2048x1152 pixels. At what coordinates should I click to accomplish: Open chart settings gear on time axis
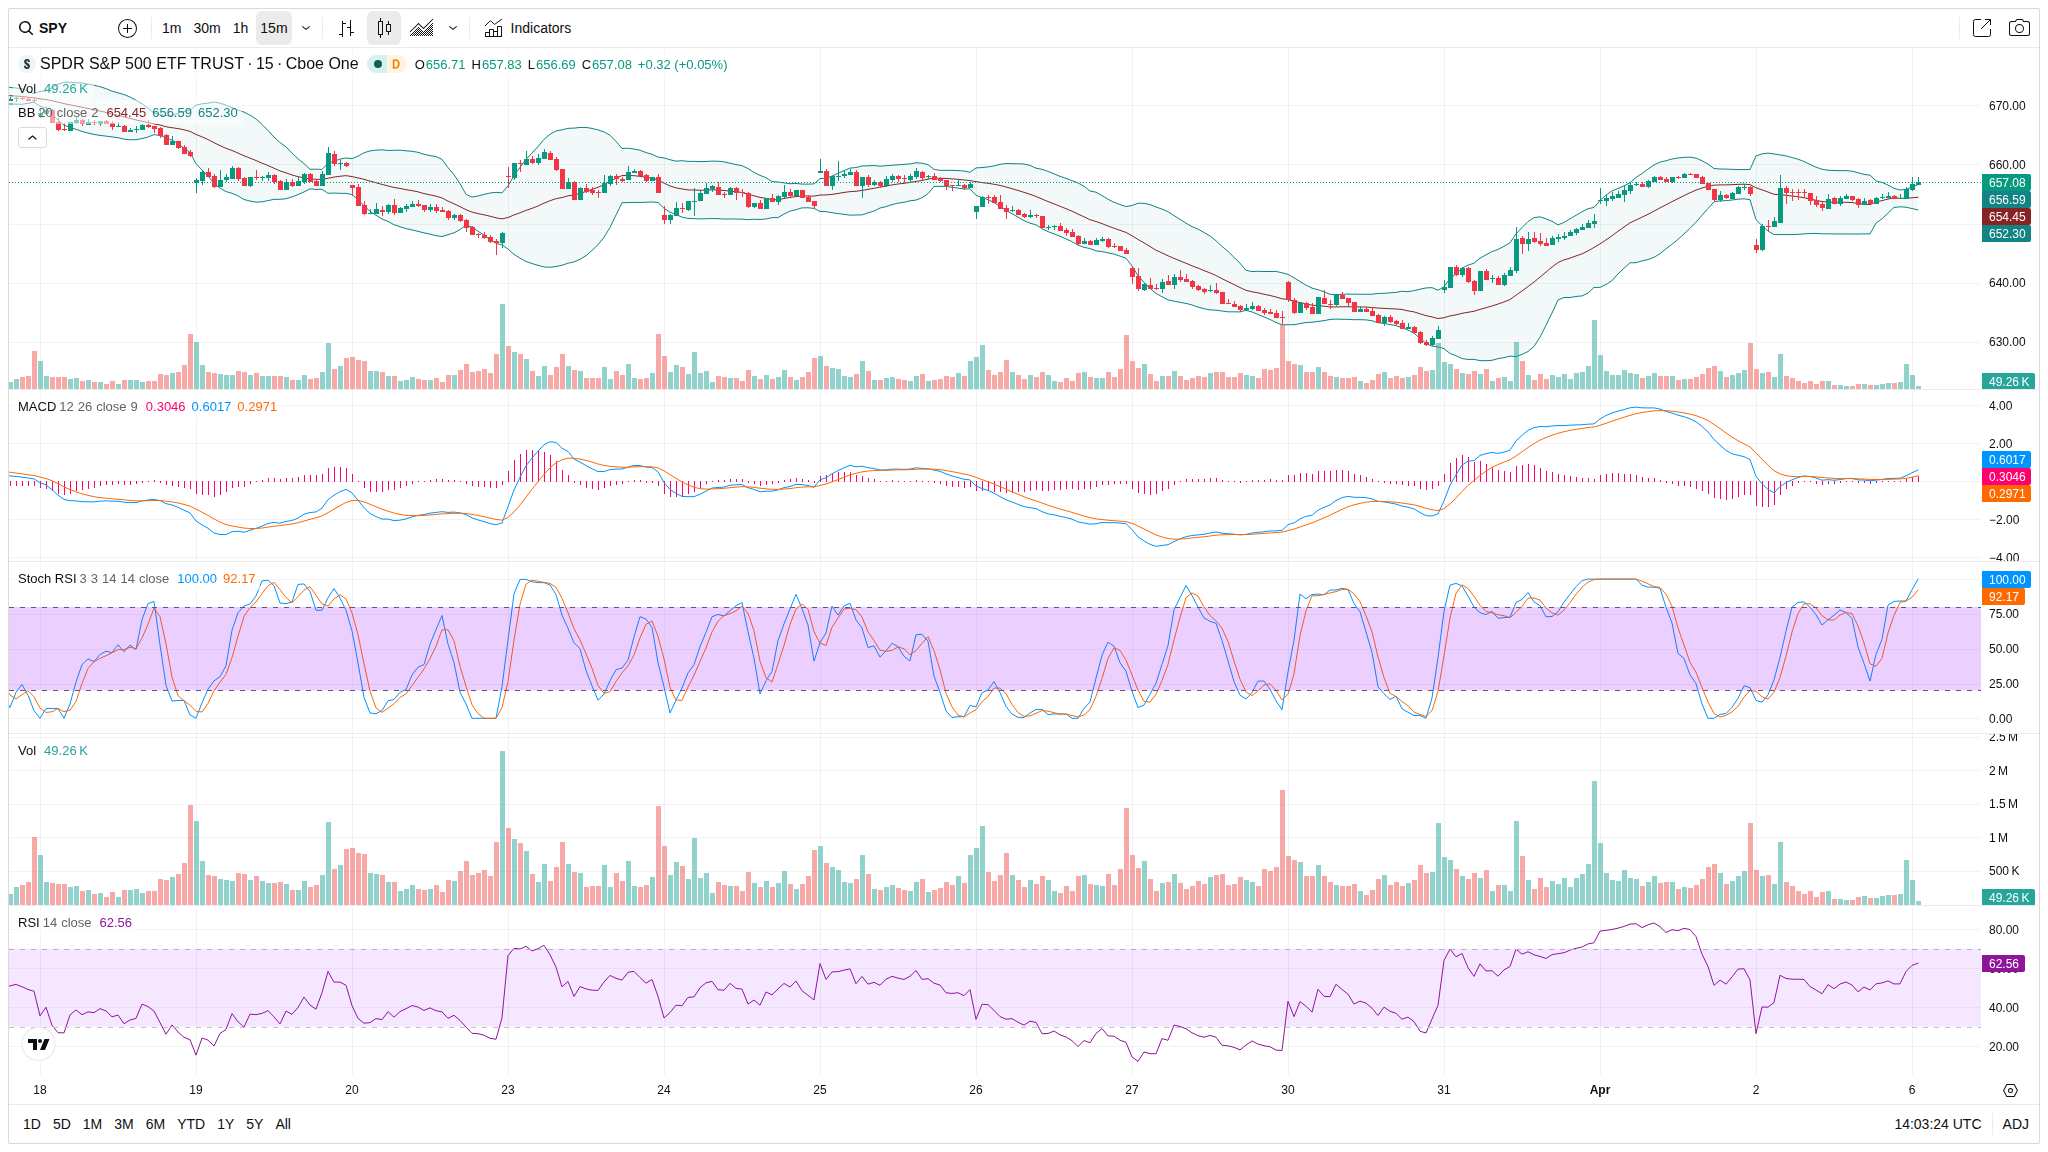pyautogui.click(x=2010, y=1090)
